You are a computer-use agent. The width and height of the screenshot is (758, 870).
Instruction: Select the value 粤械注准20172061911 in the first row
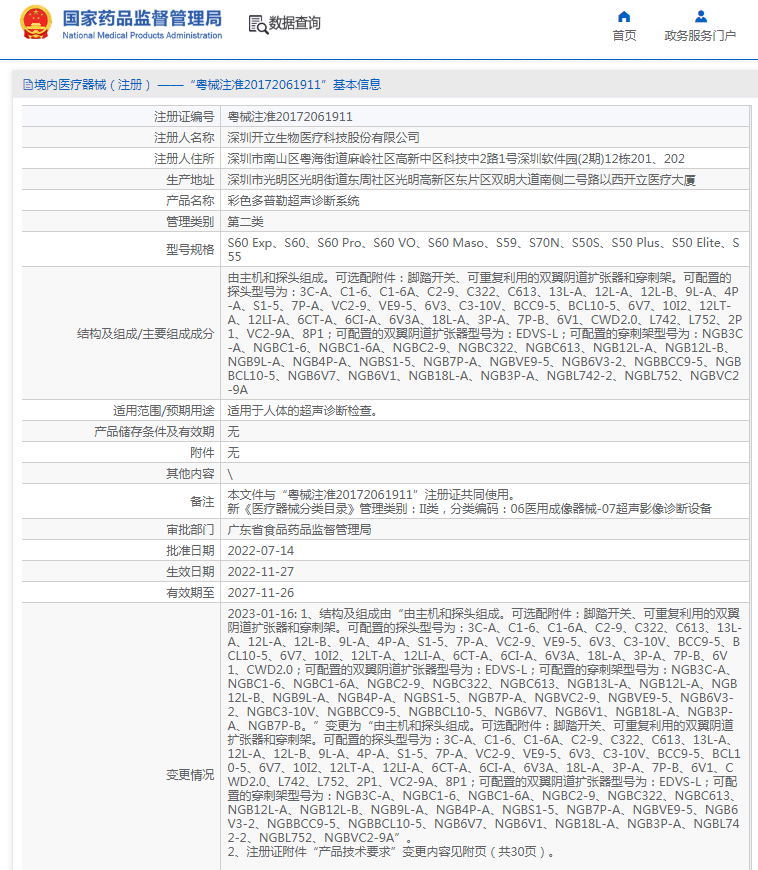[x=290, y=117]
